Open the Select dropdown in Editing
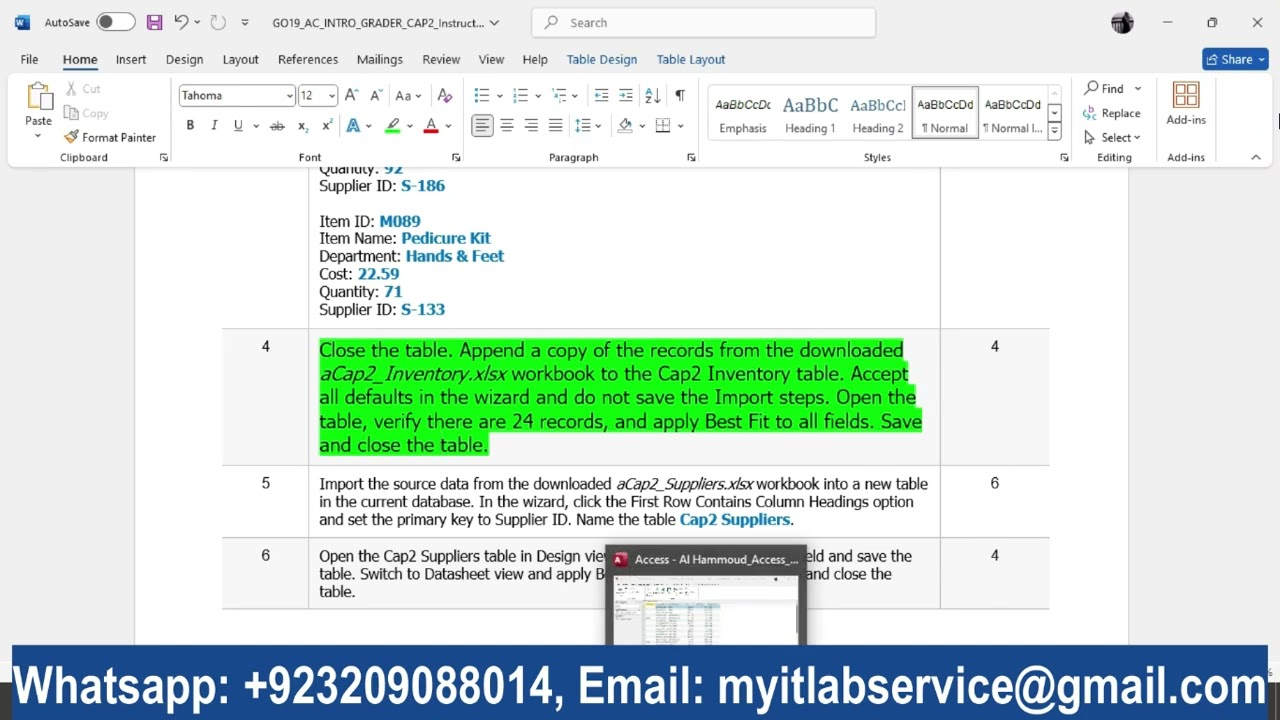The height and width of the screenshot is (720, 1280). (x=1113, y=137)
